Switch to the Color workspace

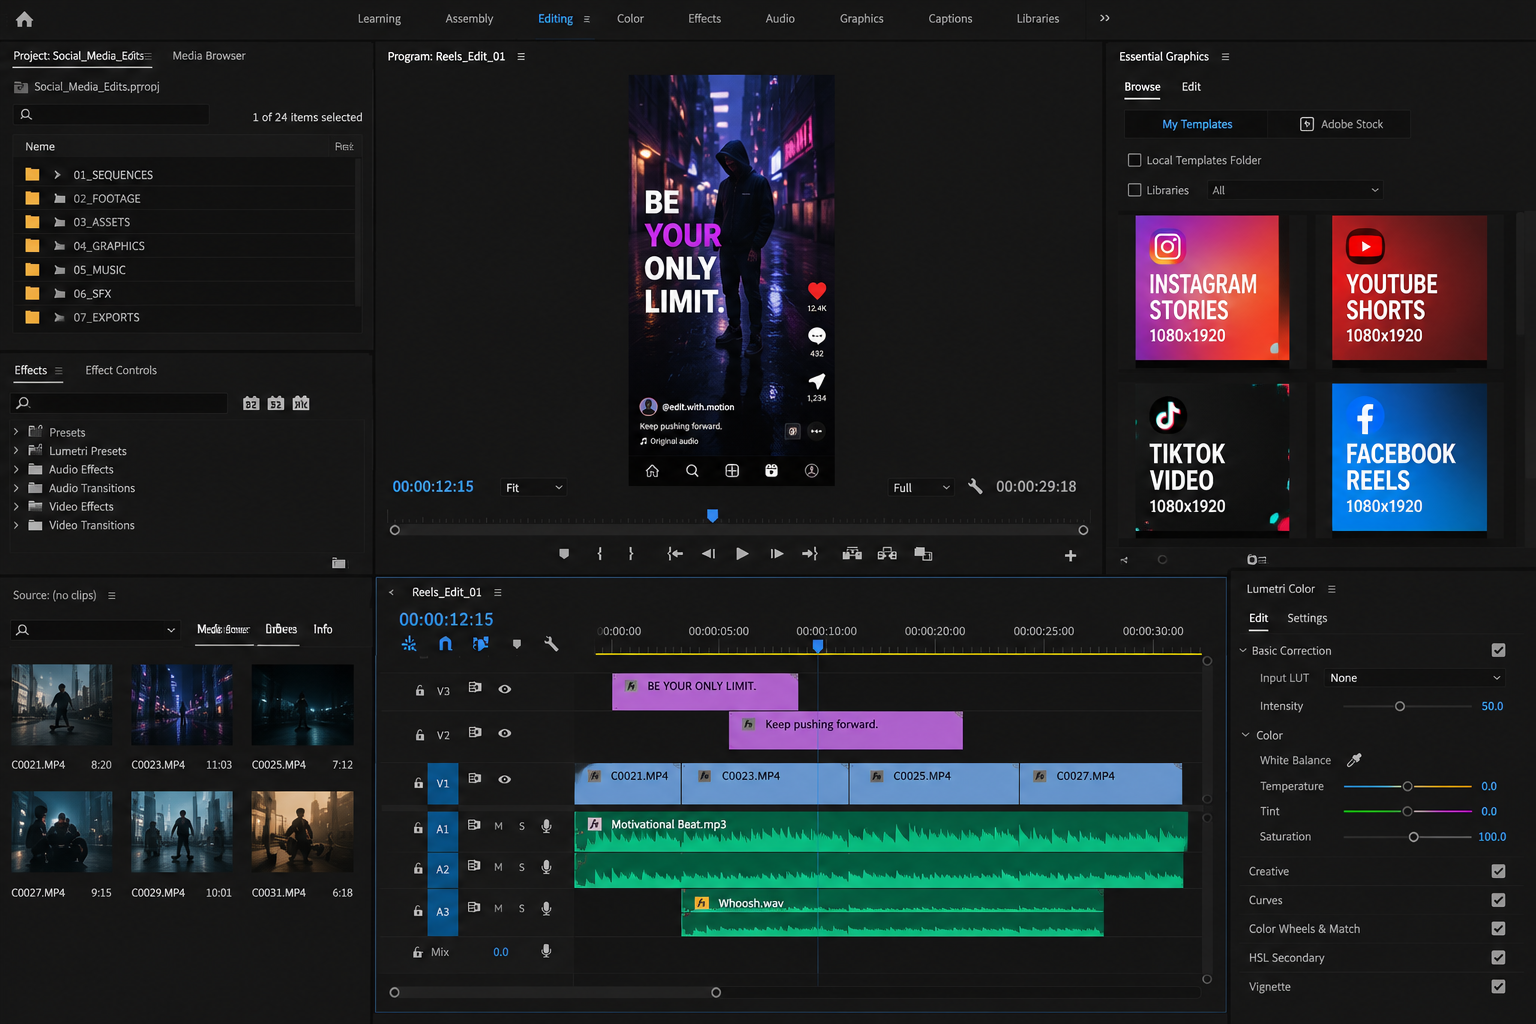(630, 19)
